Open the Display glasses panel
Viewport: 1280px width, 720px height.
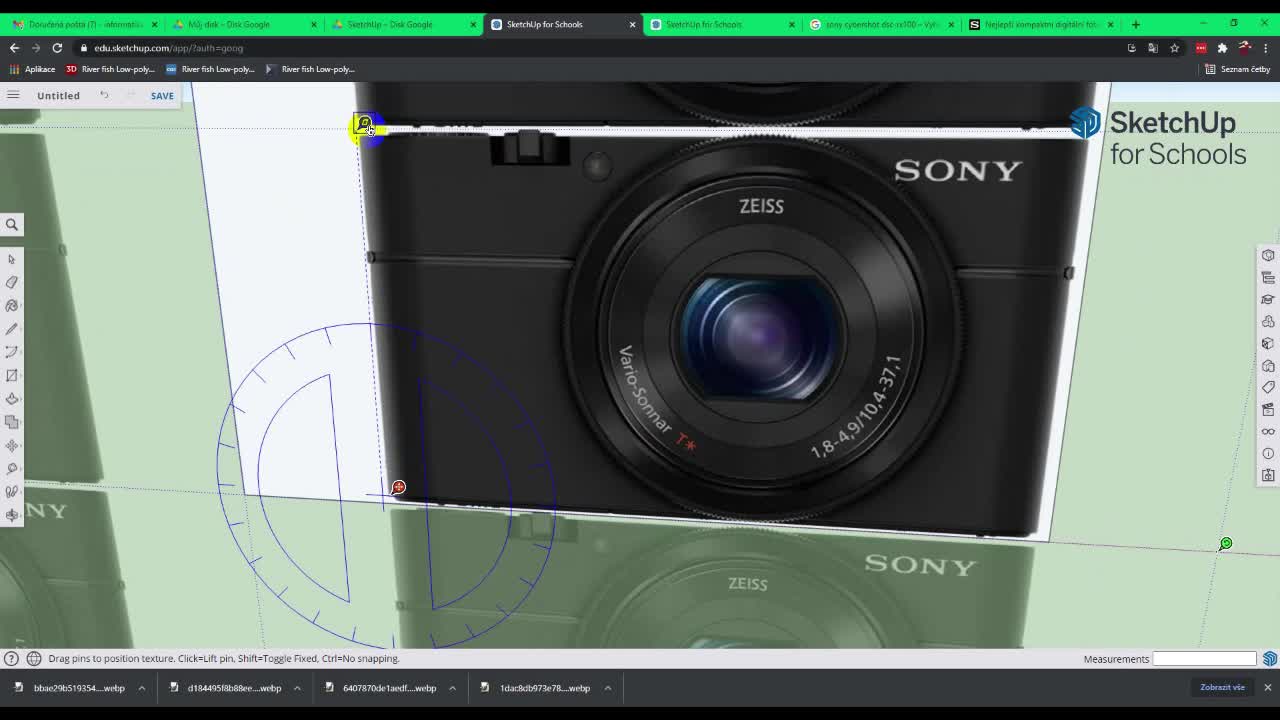[1268, 431]
